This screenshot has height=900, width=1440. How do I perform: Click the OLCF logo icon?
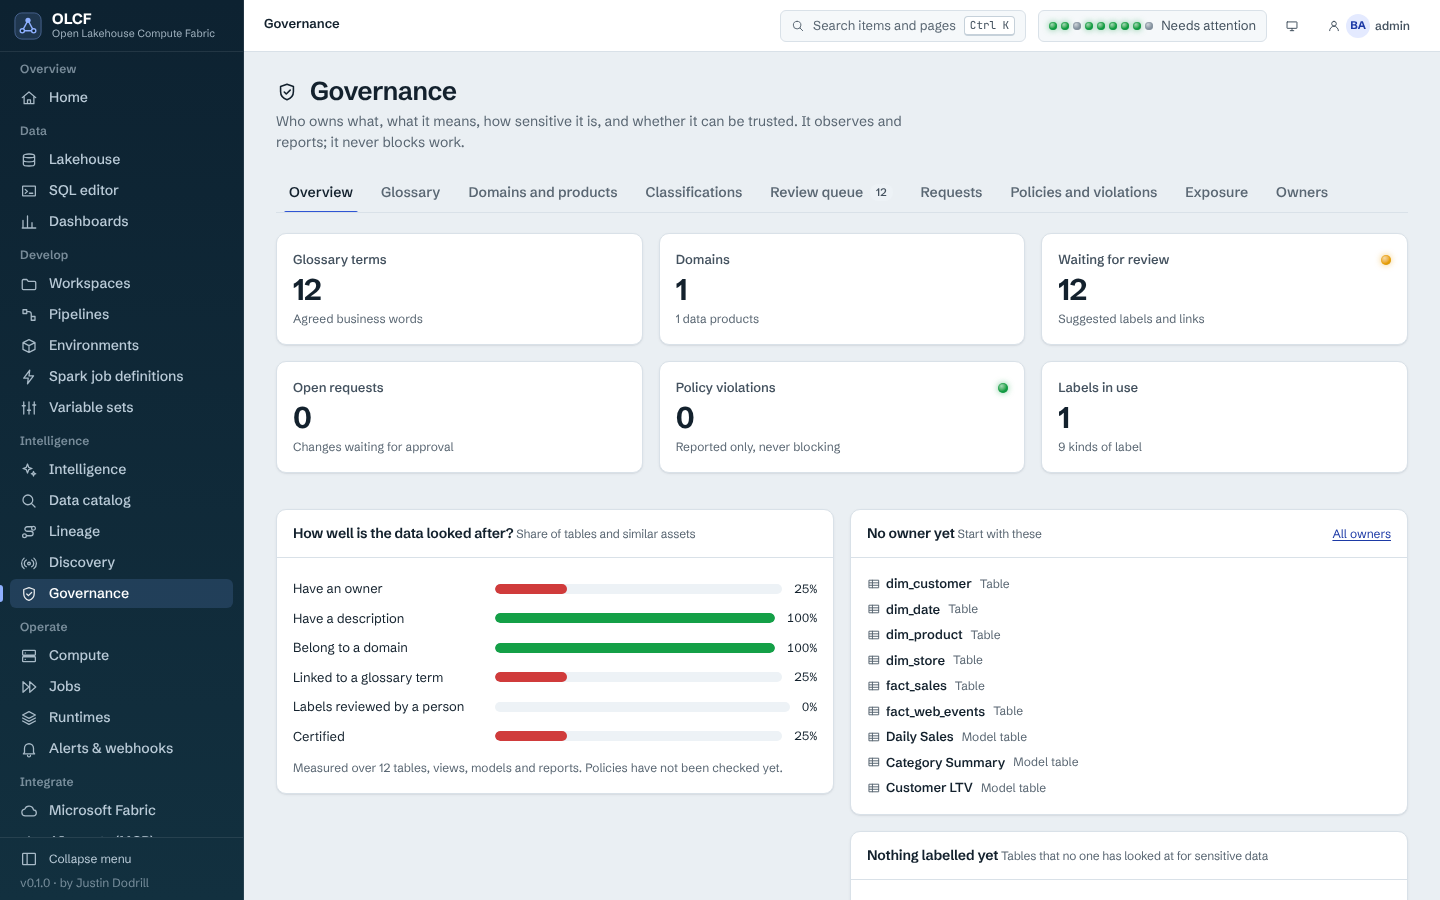[x=28, y=26]
